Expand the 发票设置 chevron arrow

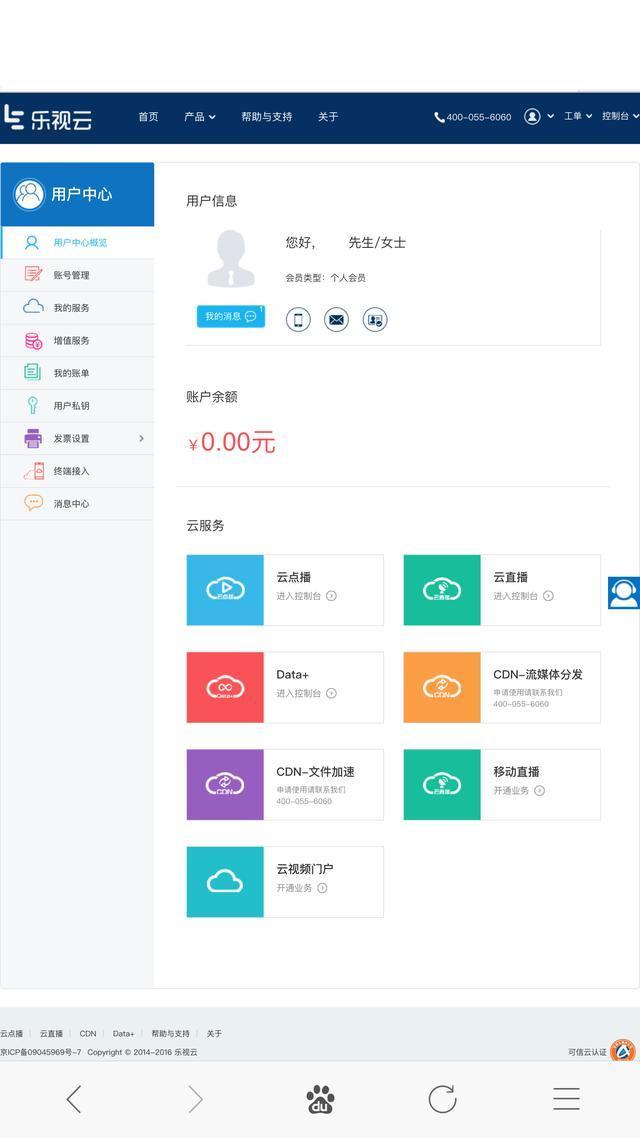[x=141, y=438]
